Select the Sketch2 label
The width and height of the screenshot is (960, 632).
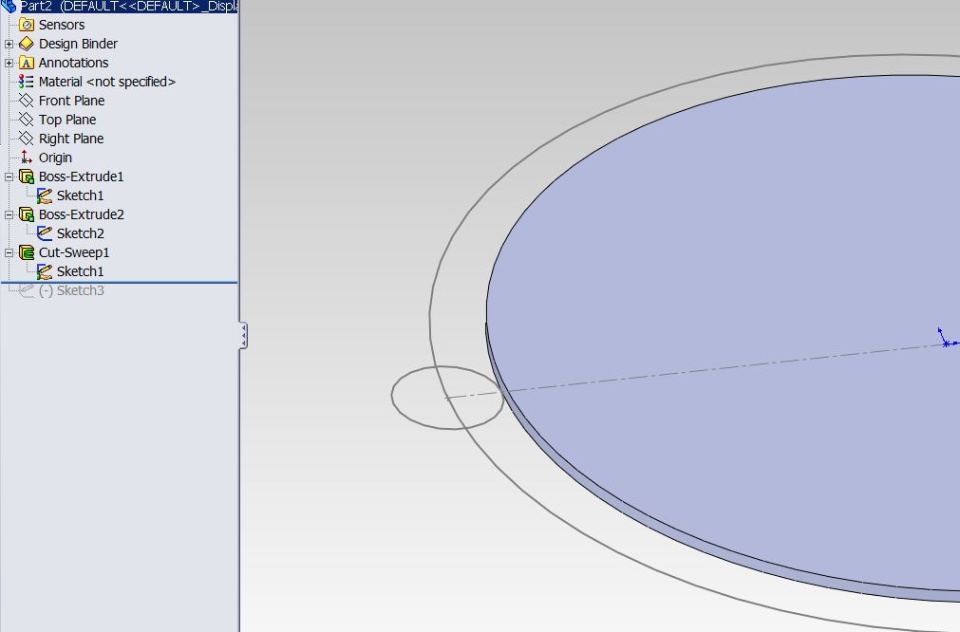80,233
